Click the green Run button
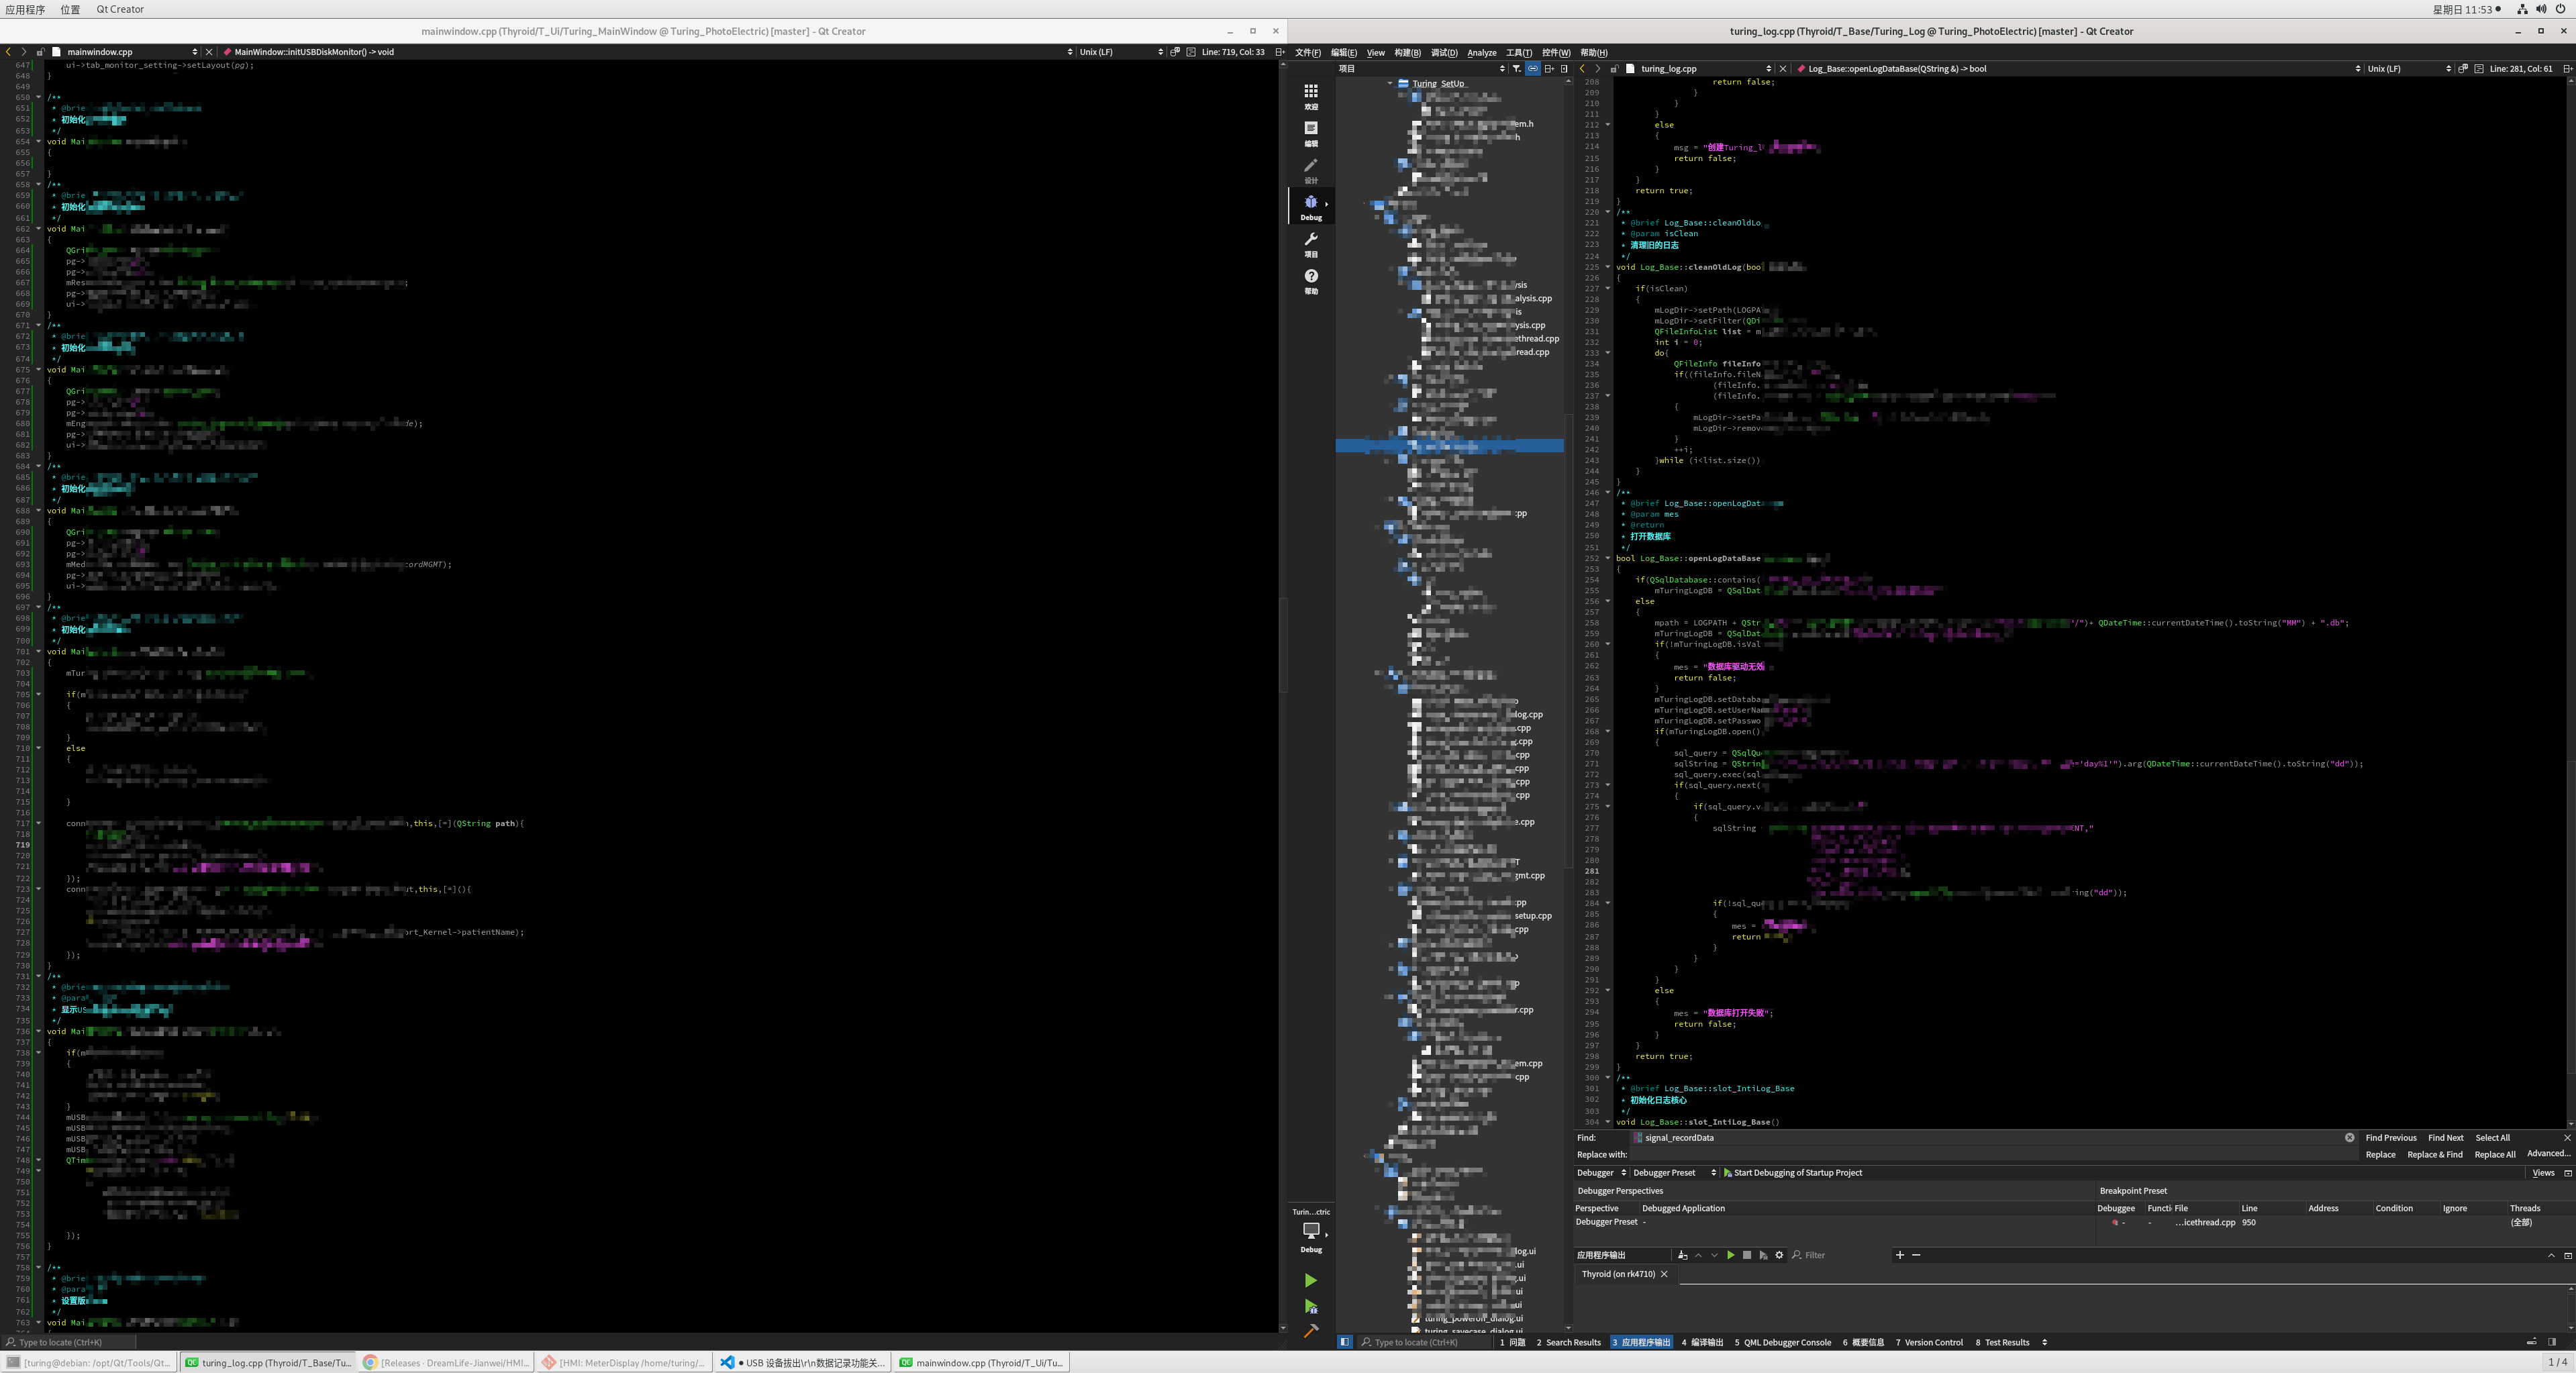2576x1373 pixels. click(x=1310, y=1280)
